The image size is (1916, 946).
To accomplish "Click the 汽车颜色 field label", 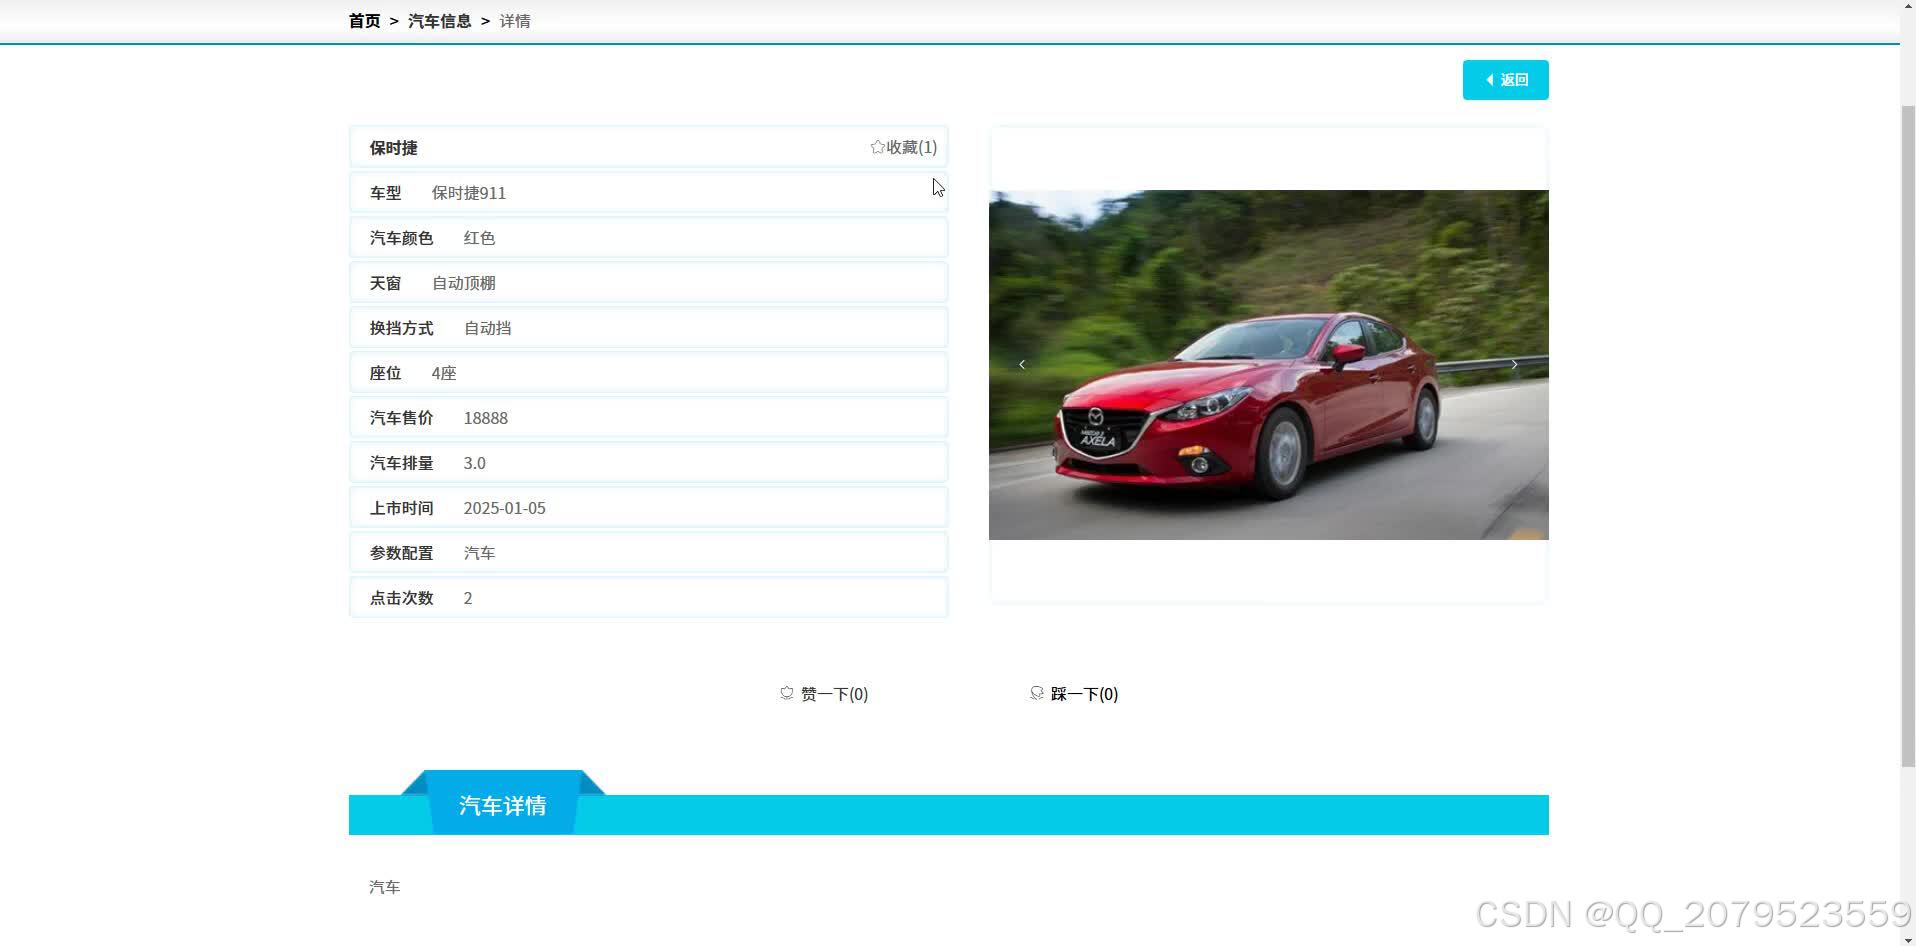I will click(x=401, y=238).
